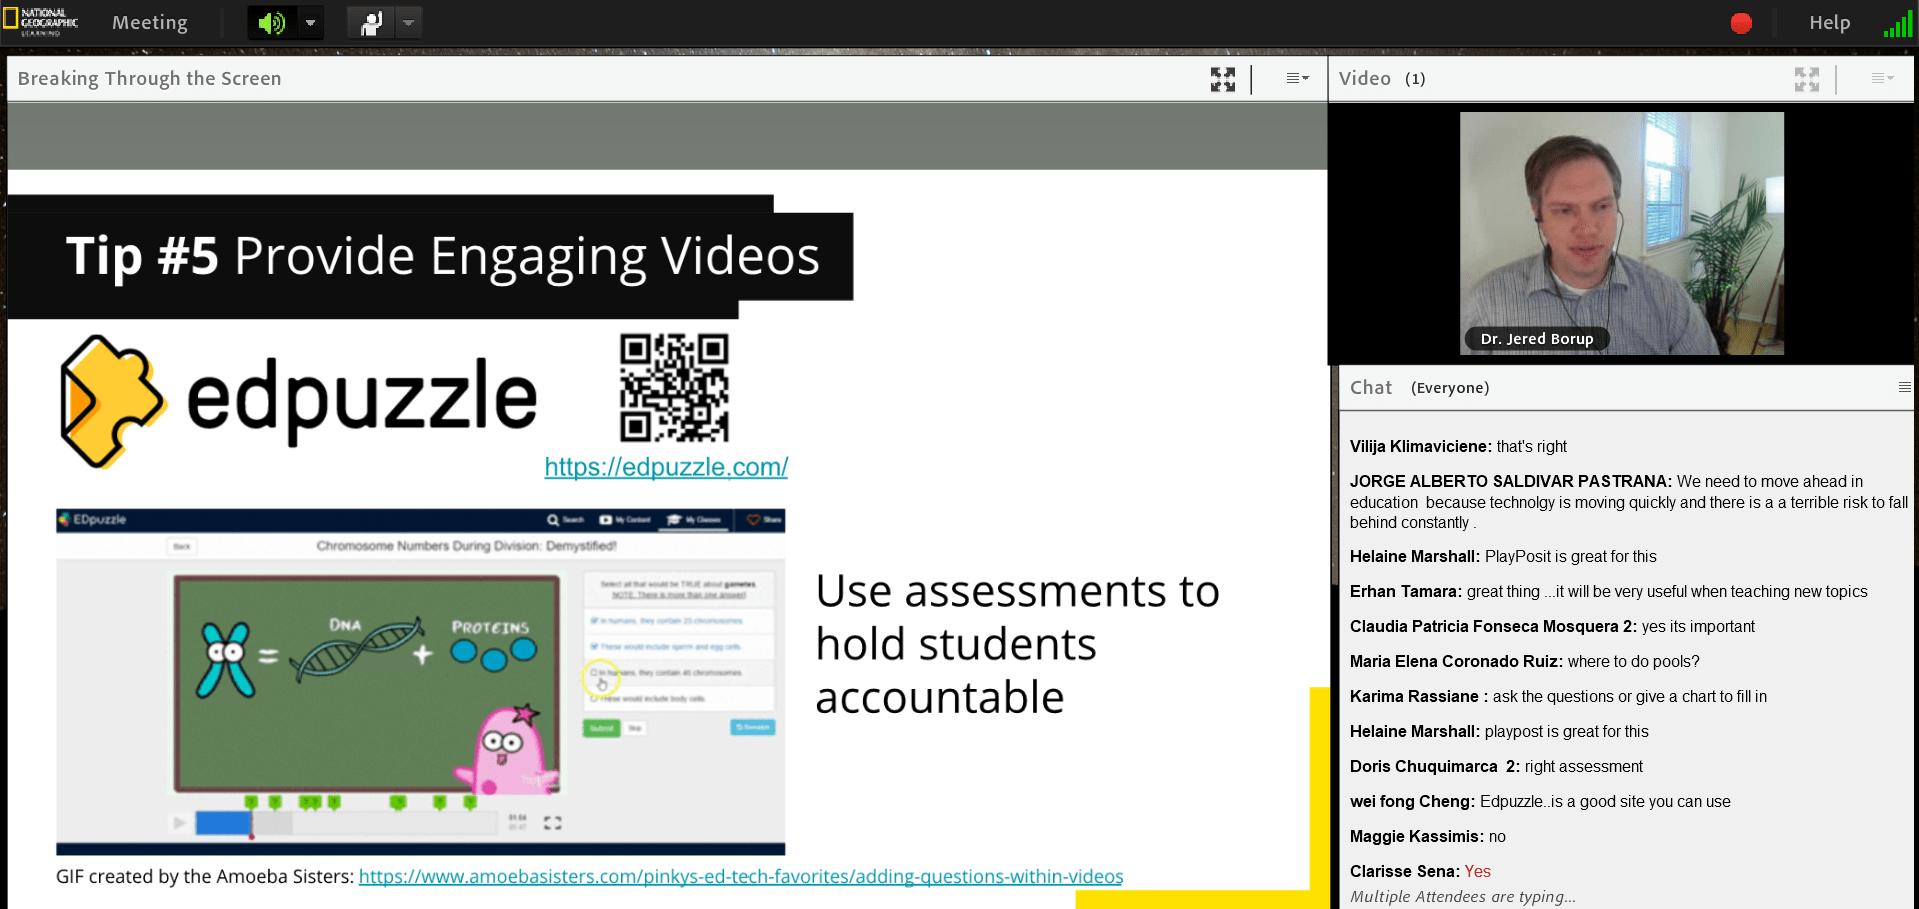Select Maria Elena Coronado Ruiz's message
This screenshot has height=909, width=1919.
click(x=1524, y=661)
